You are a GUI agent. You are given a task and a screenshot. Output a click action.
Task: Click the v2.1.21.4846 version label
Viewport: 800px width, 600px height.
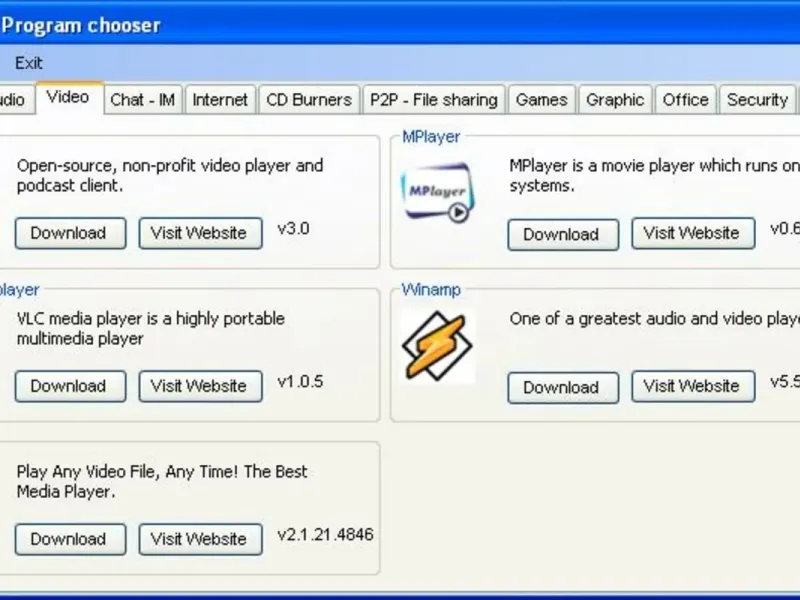pos(326,535)
